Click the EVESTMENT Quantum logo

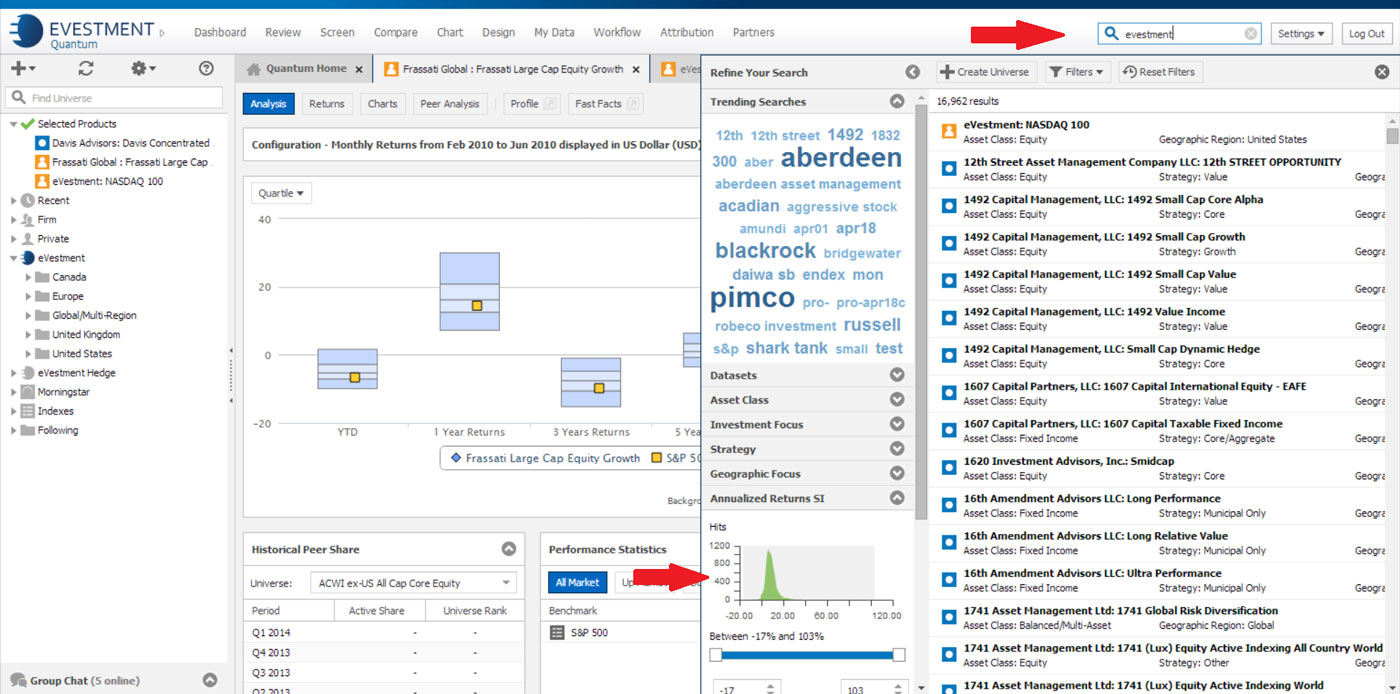coord(82,32)
